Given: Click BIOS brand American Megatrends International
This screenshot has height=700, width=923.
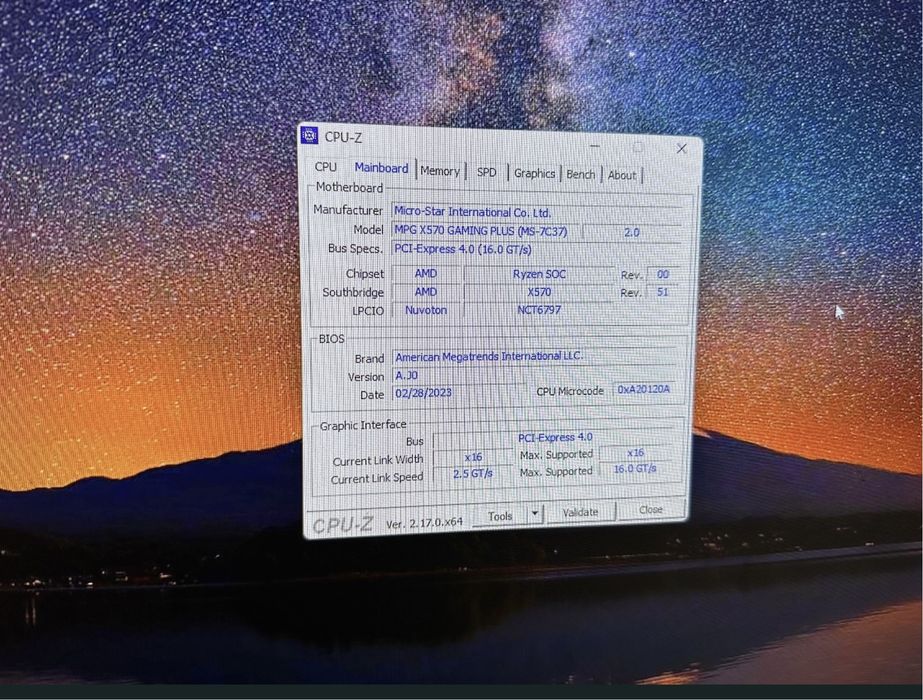Looking at the screenshot, I should 534,356.
